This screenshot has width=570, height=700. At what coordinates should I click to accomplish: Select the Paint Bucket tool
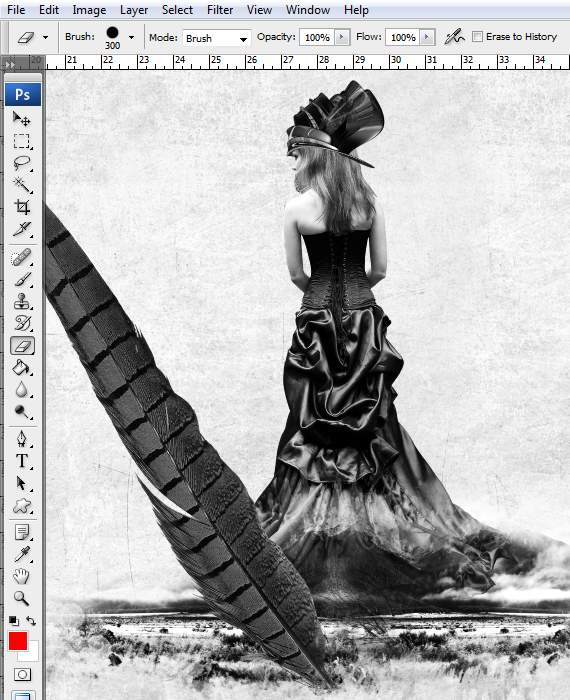point(21,368)
